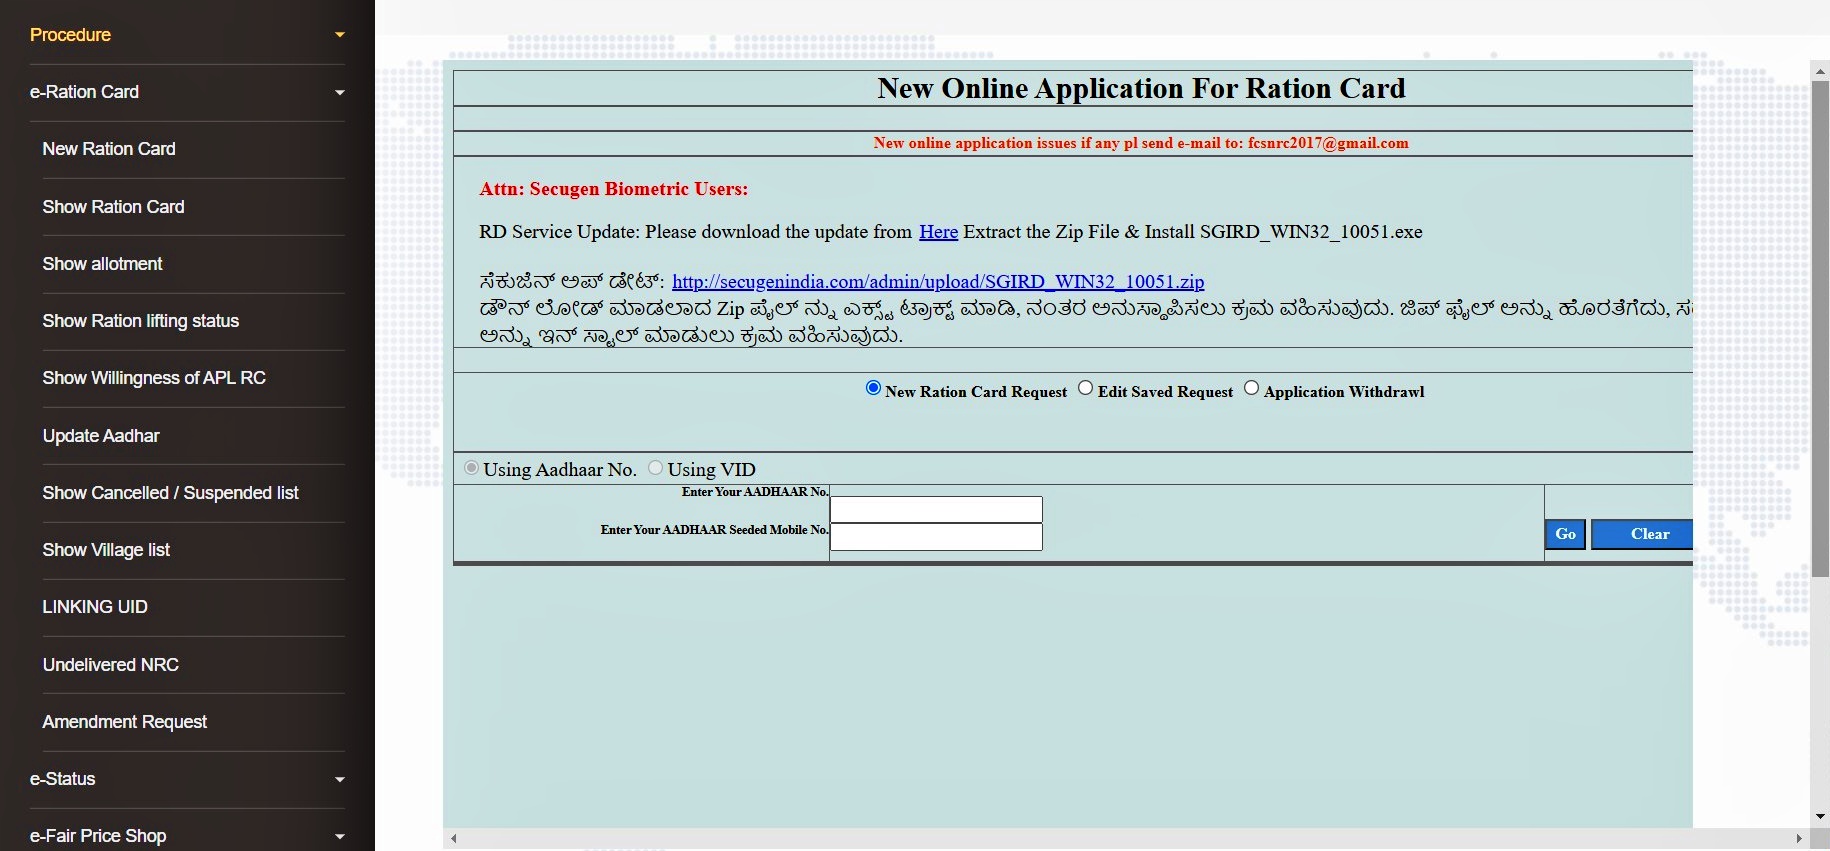Select Using VID radio button
This screenshot has width=1830, height=851.
[655, 467]
